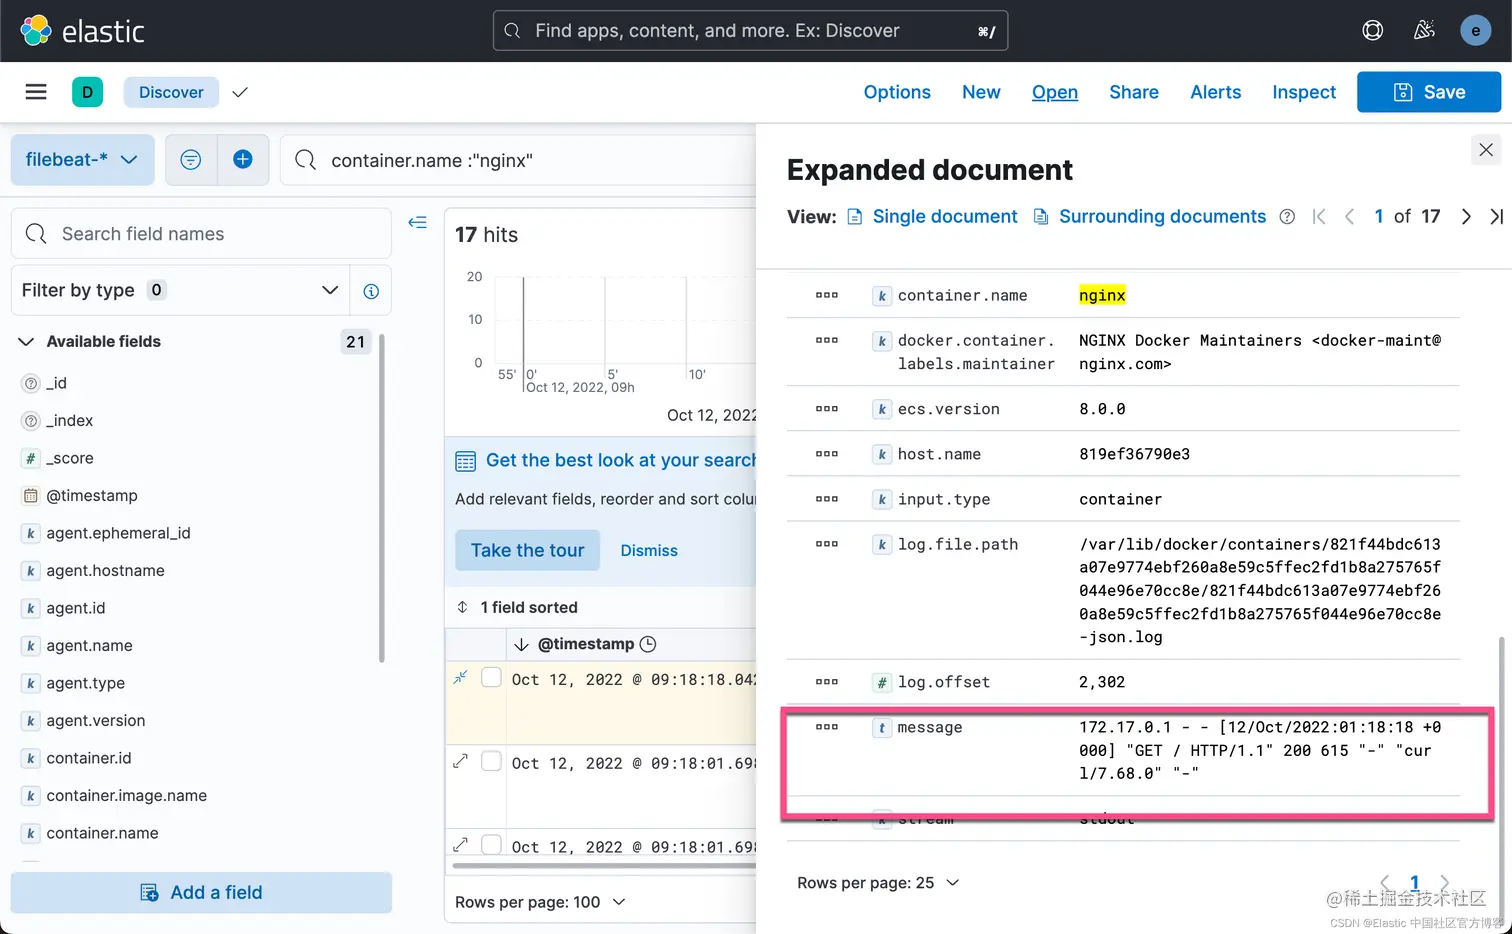This screenshot has width=1512, height=934.
Task: Dismiss the tour callout
Action: (x=649, y=551)
